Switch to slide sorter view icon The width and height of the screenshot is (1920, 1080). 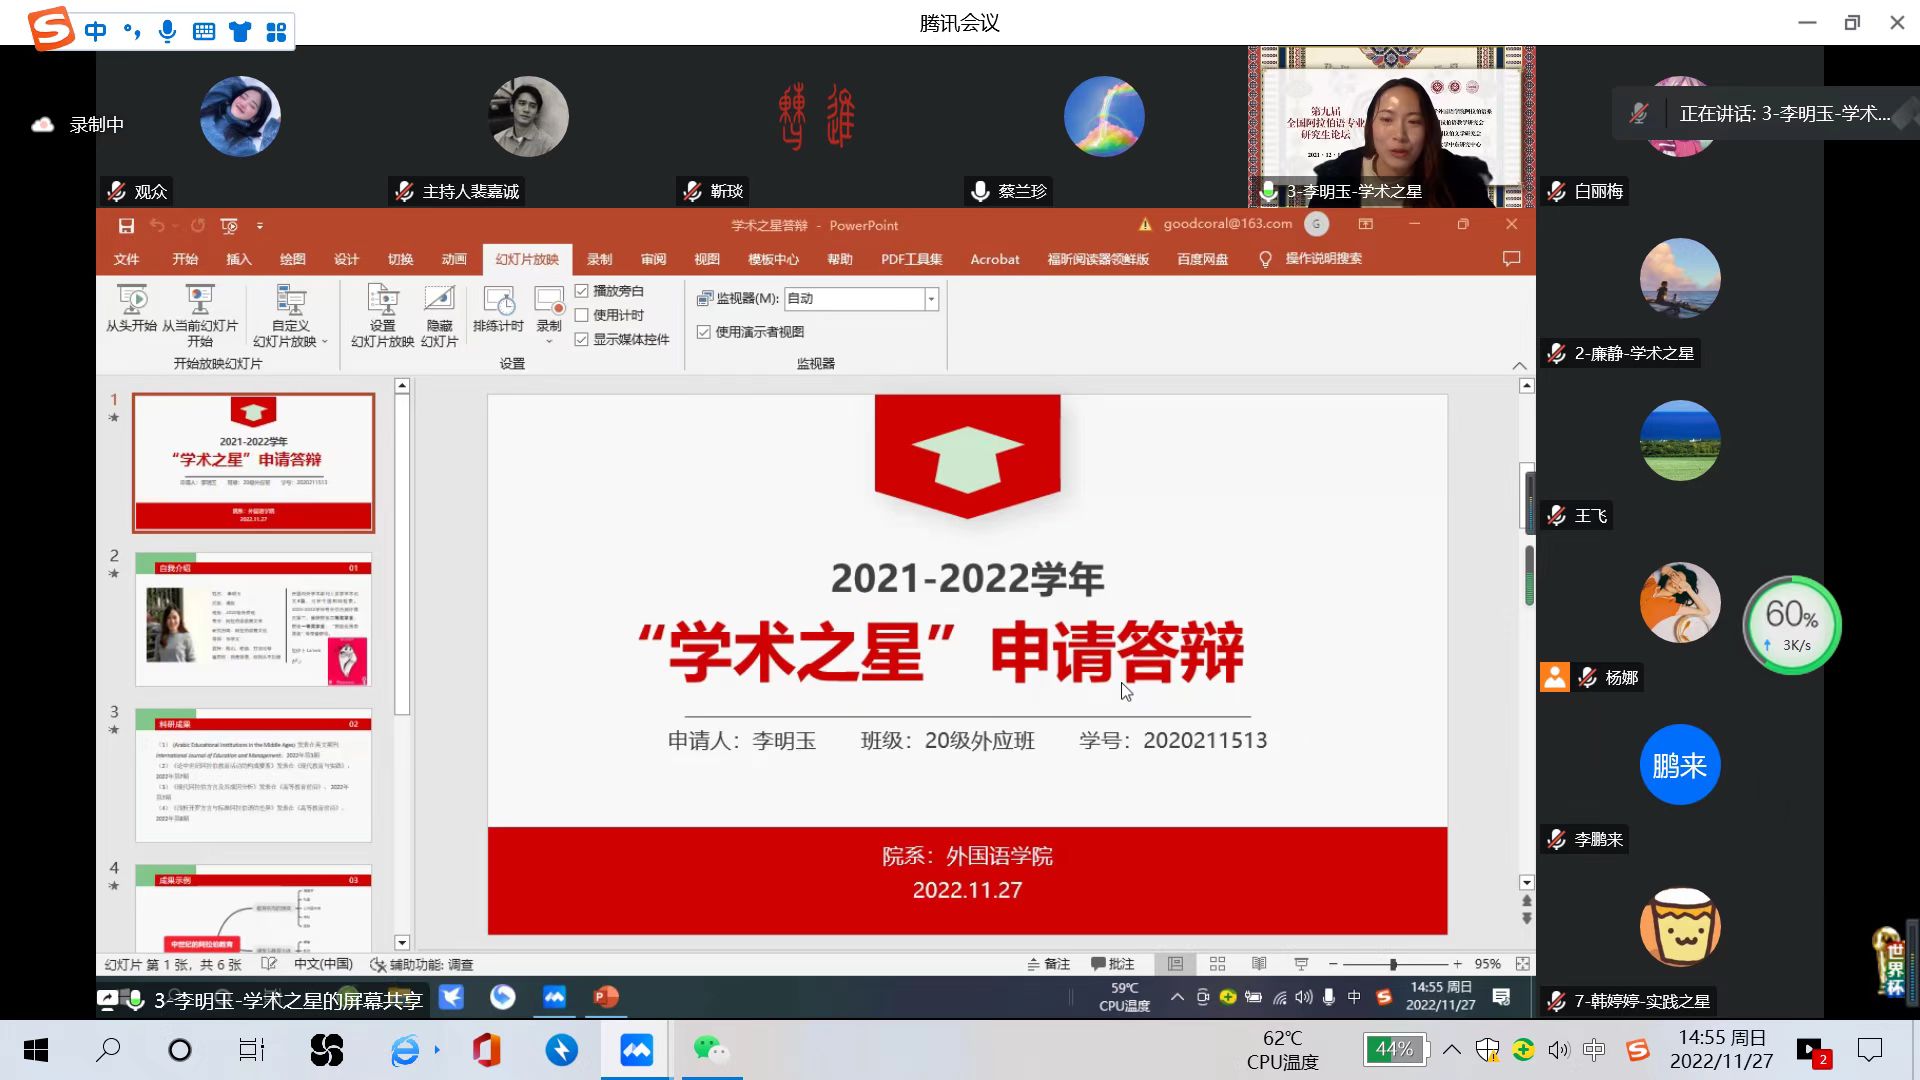1217,964
